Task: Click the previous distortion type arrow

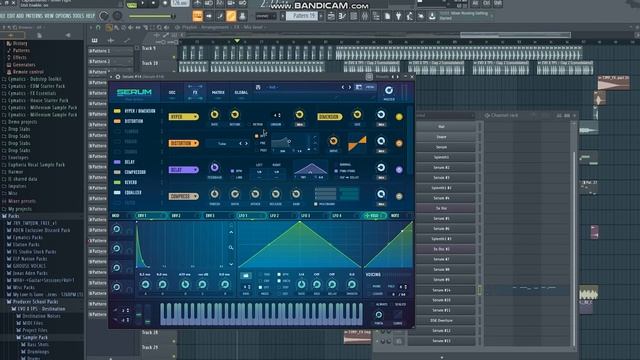Action: [x=240, y=143]
